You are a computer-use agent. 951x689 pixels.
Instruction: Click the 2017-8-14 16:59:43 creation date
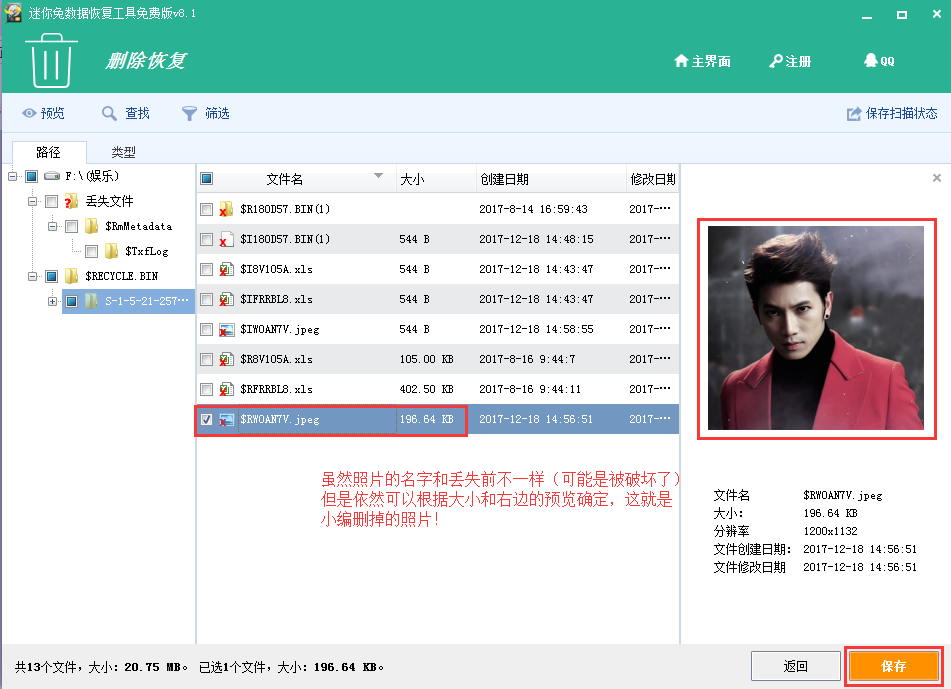[x=533, y=209]
